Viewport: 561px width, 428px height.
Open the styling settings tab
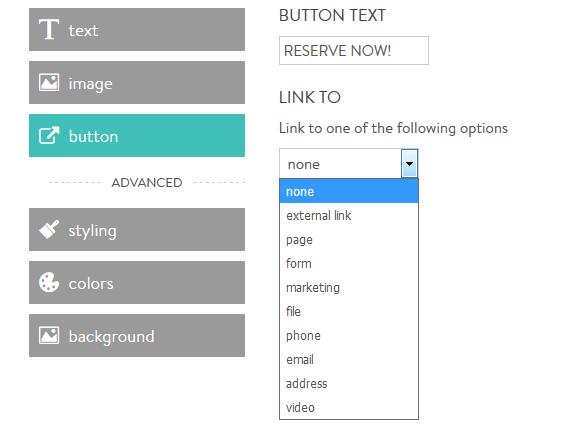[137, 229]
